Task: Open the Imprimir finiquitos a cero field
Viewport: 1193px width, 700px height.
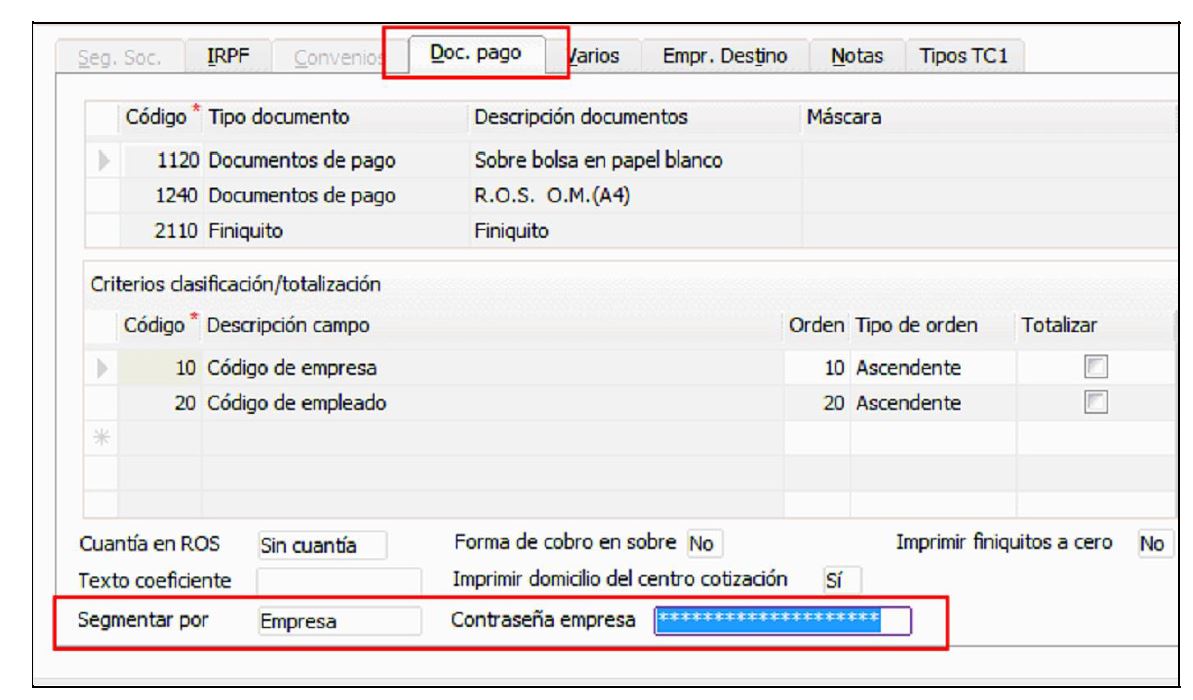Action: (1154, 543)
